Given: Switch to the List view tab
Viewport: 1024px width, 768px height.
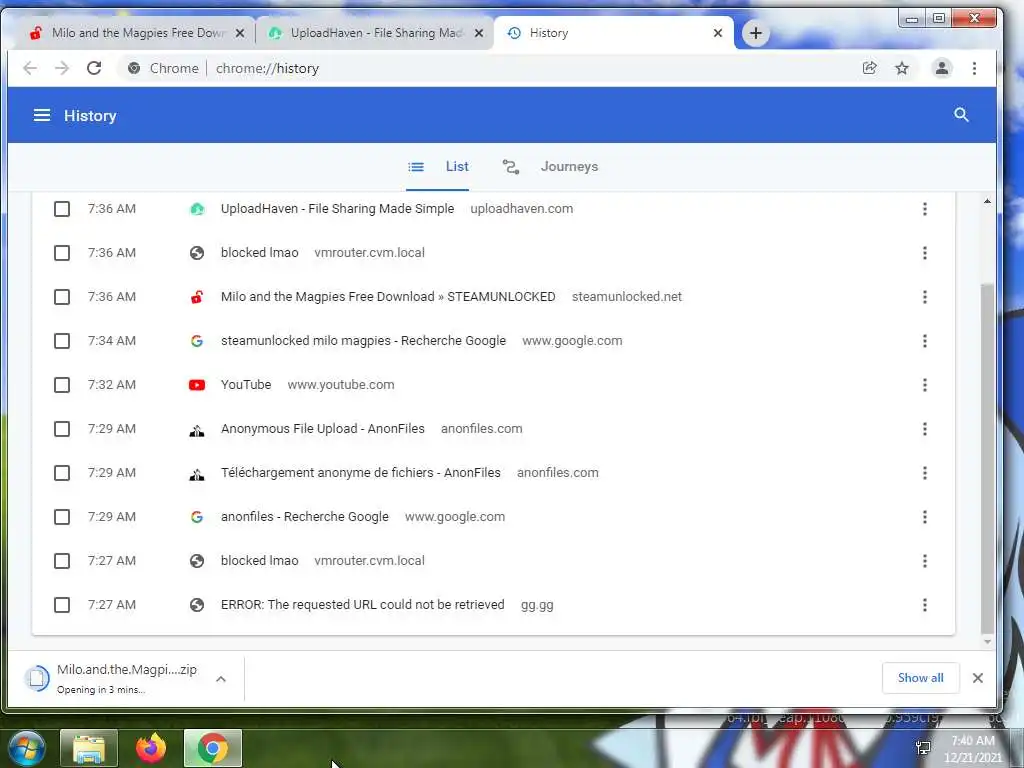Looking at the screenshot, I should point(438,167).
